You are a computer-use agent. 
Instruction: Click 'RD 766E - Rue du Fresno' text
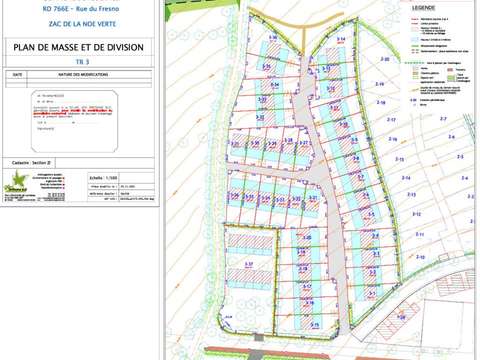pyautogui.click(x=81, y=9)
